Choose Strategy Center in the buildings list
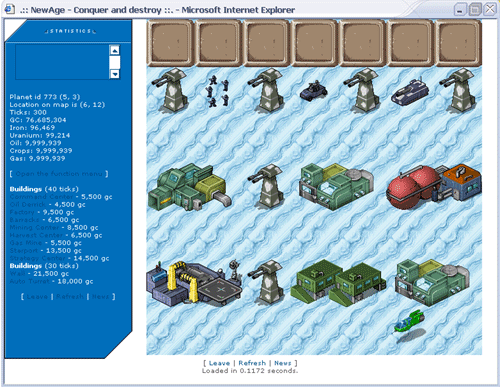 coord(37,258)
